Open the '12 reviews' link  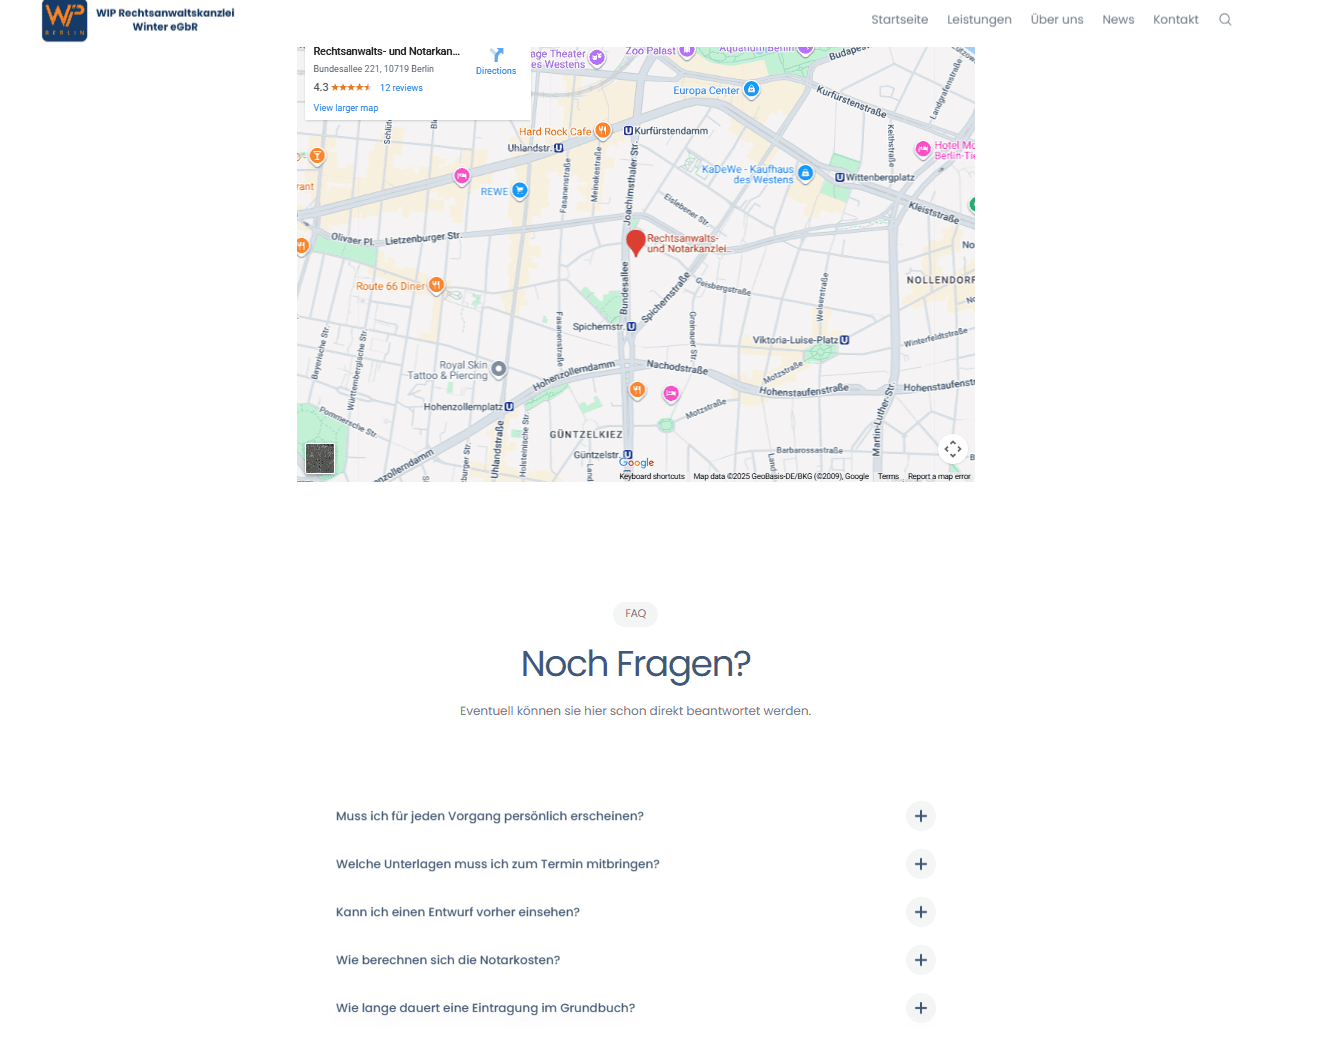pos(401,88)
